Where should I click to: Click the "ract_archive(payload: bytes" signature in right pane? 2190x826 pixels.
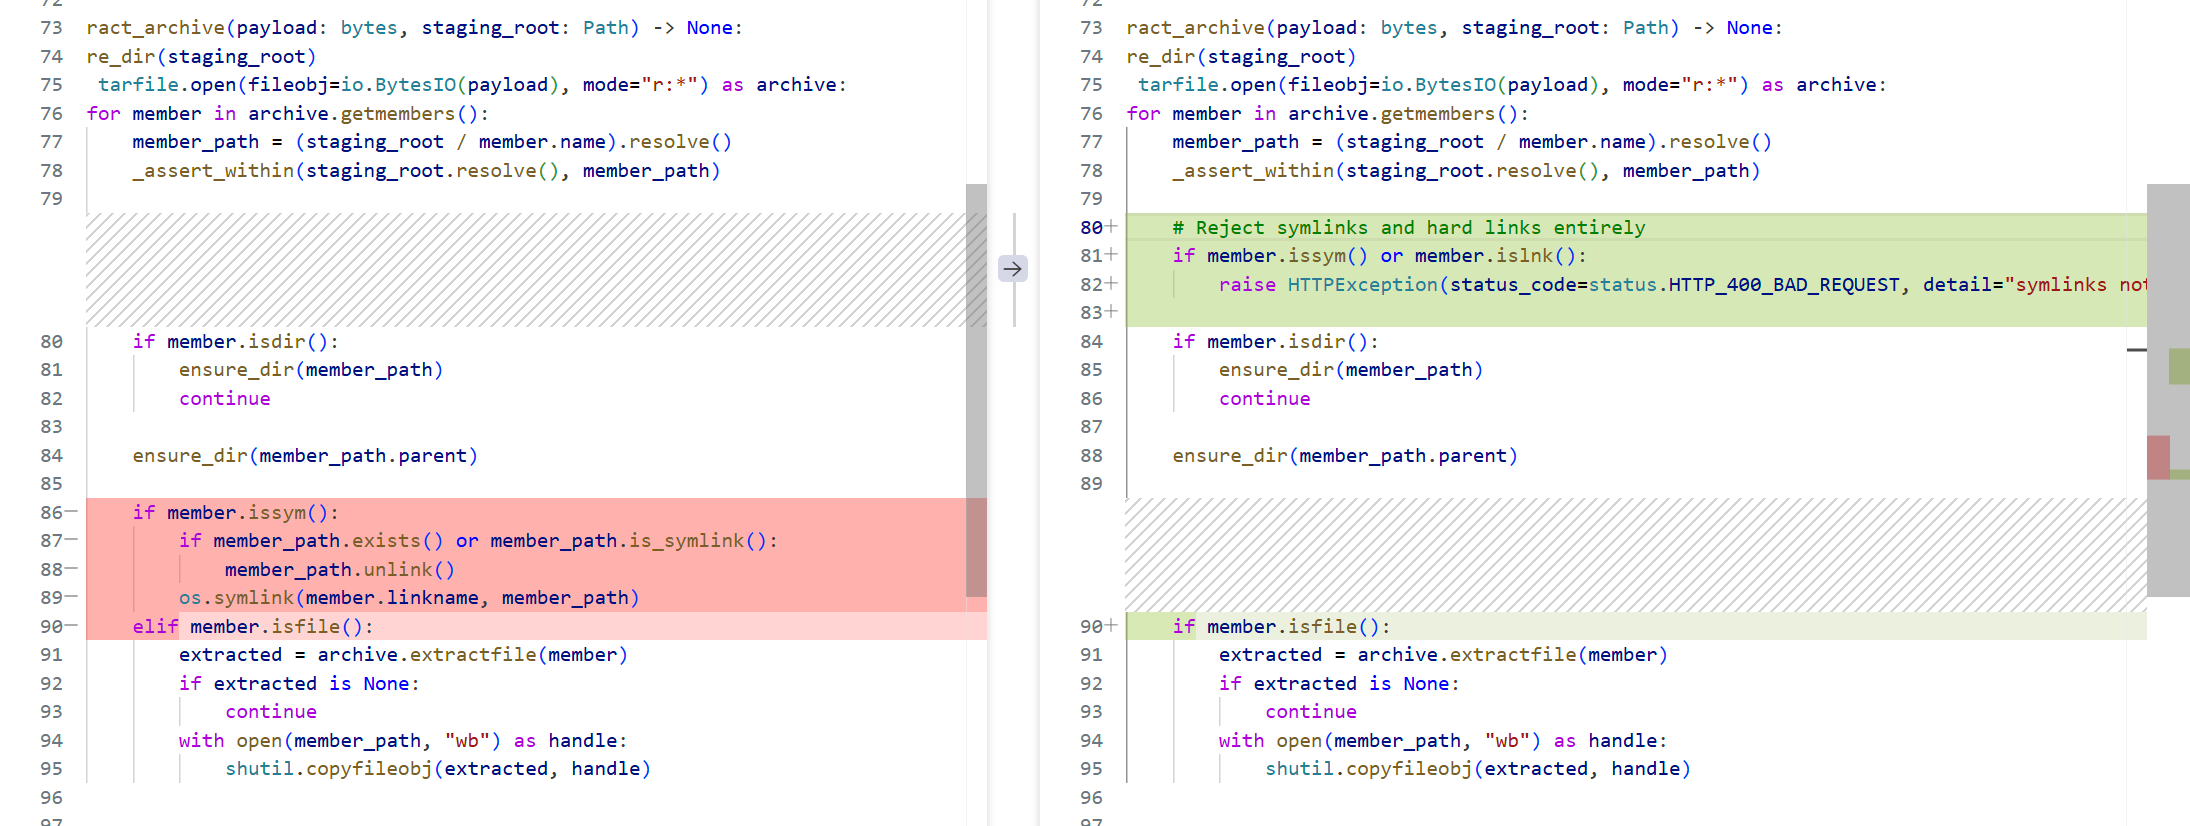[1455, 28]
